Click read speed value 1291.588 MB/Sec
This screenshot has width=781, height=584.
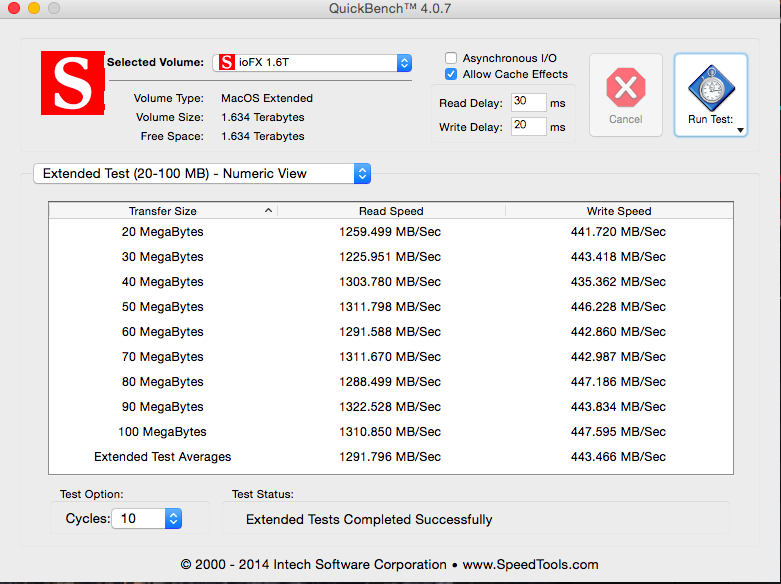click(390, 331)
